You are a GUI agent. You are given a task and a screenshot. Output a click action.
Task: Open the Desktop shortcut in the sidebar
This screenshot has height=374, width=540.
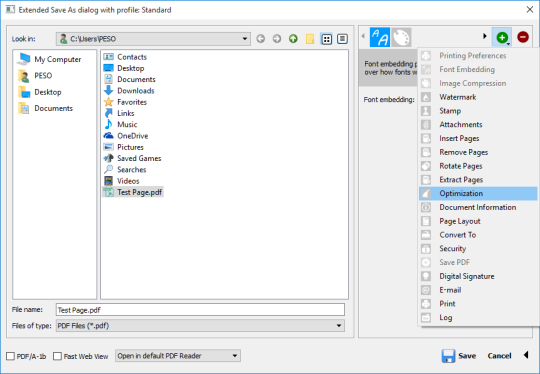click(40, 92)
